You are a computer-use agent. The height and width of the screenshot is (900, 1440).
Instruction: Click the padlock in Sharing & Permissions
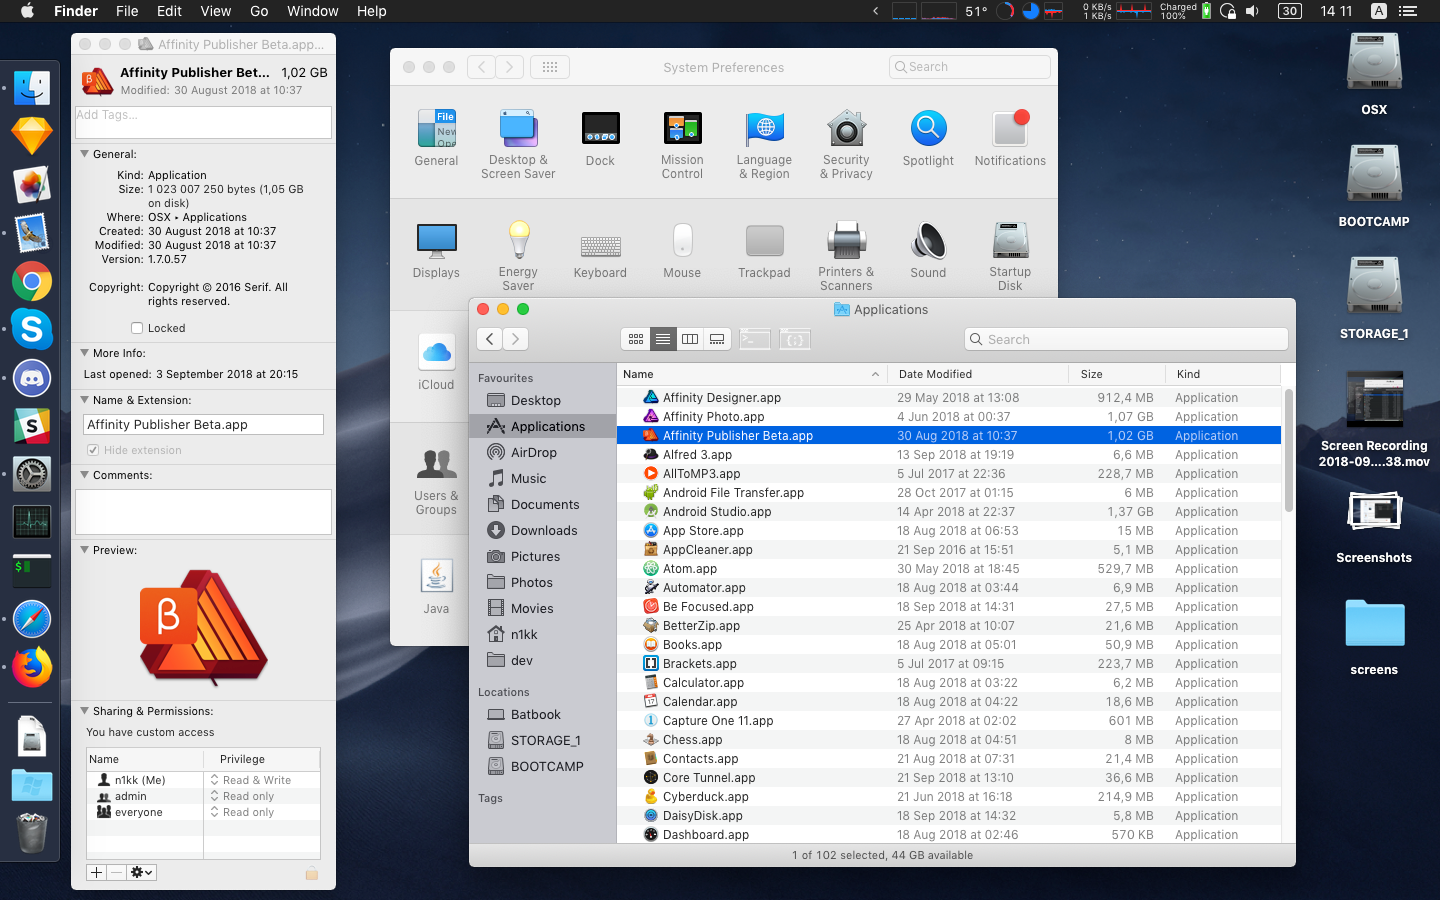coord(312,873)
